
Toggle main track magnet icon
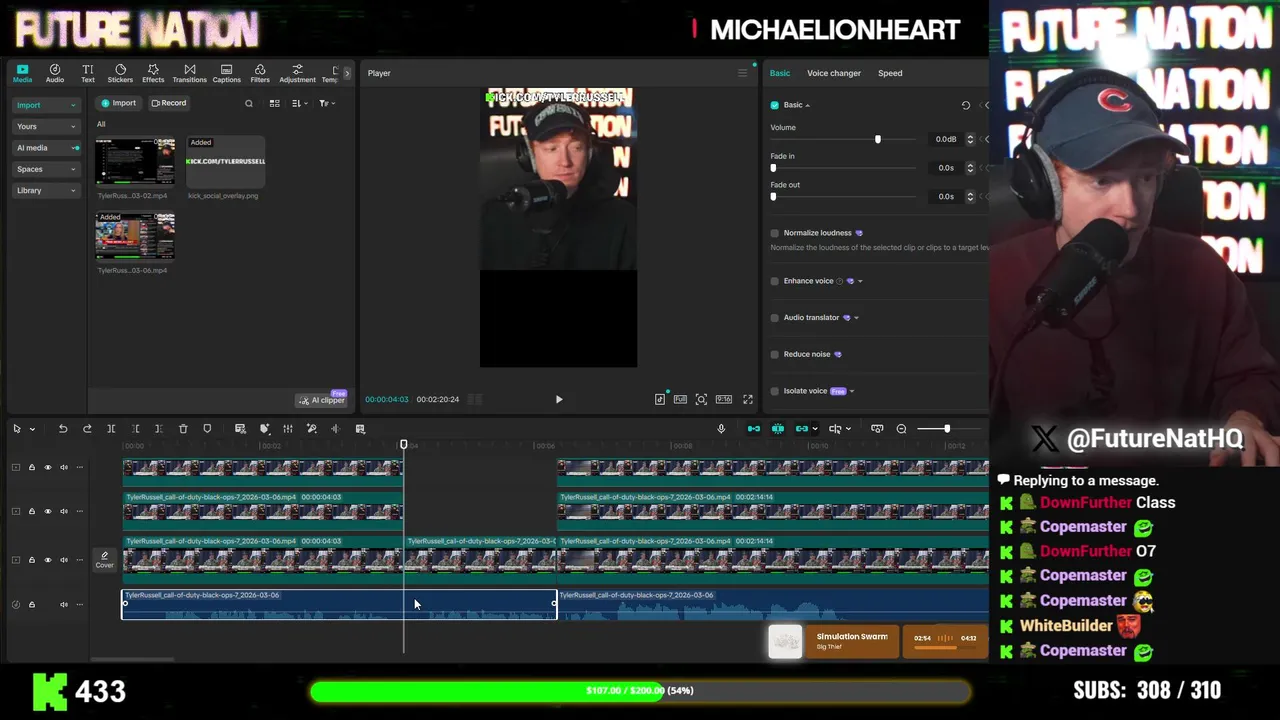pos(754,429)
